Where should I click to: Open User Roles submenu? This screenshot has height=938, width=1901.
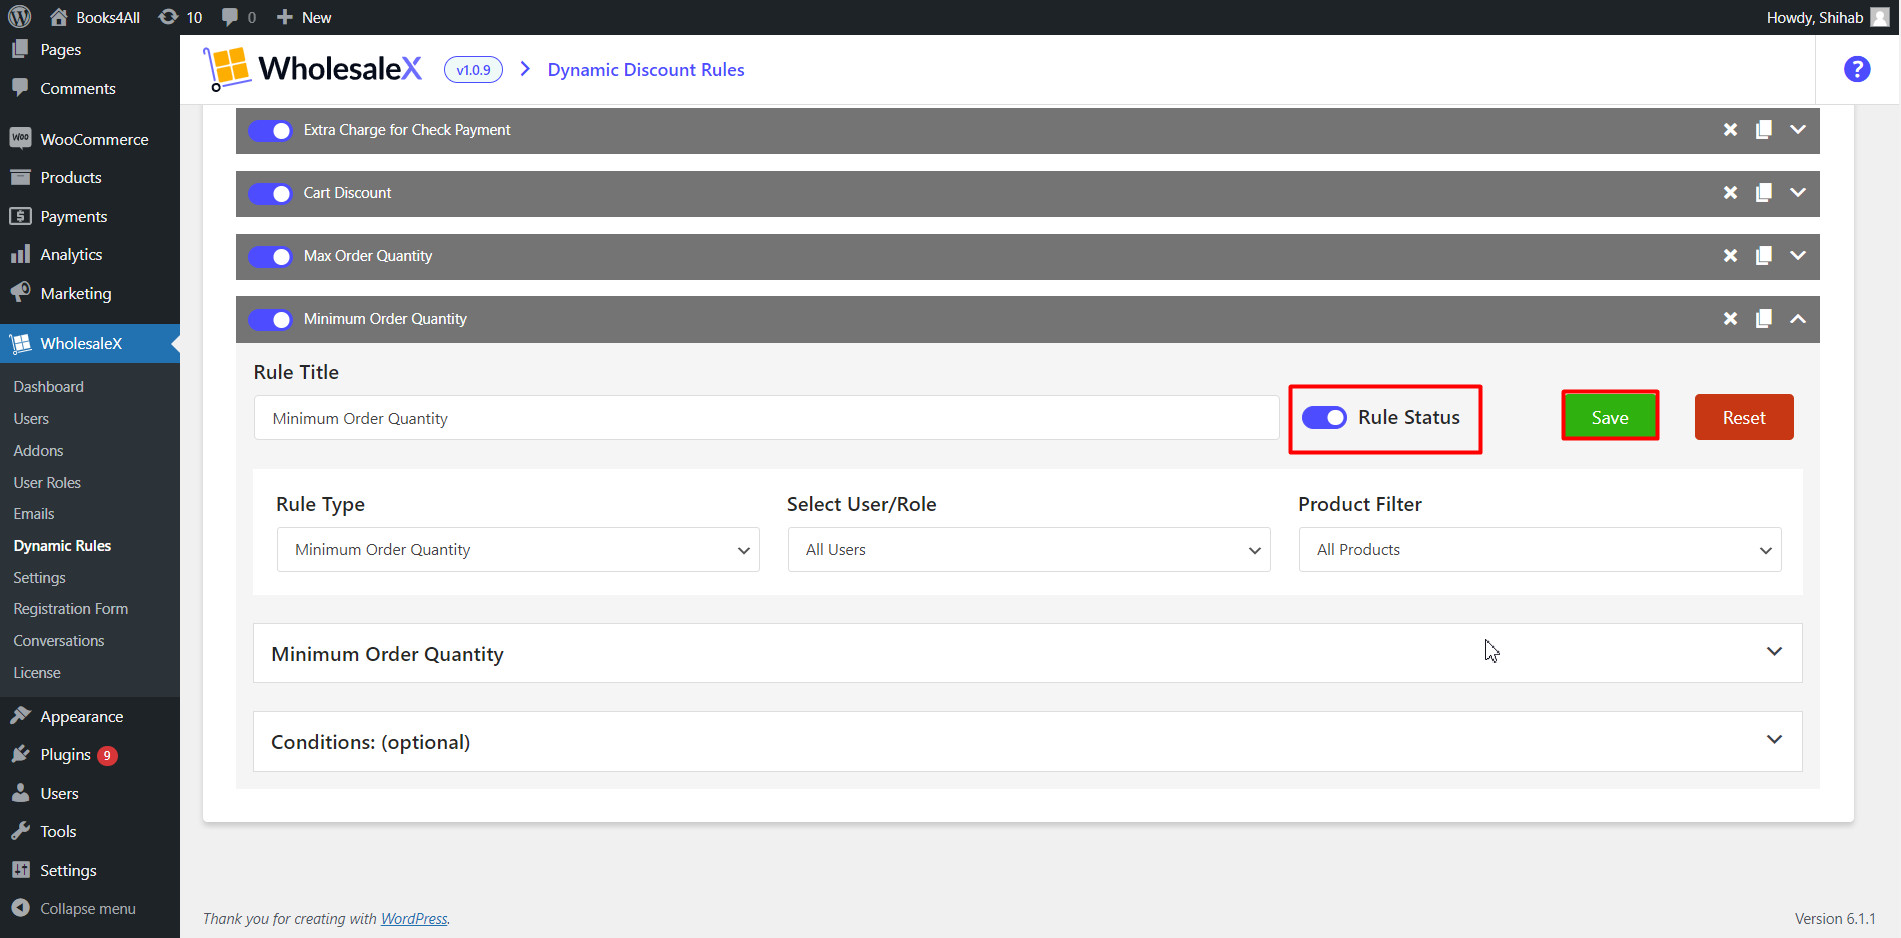(x=47, y=482)
